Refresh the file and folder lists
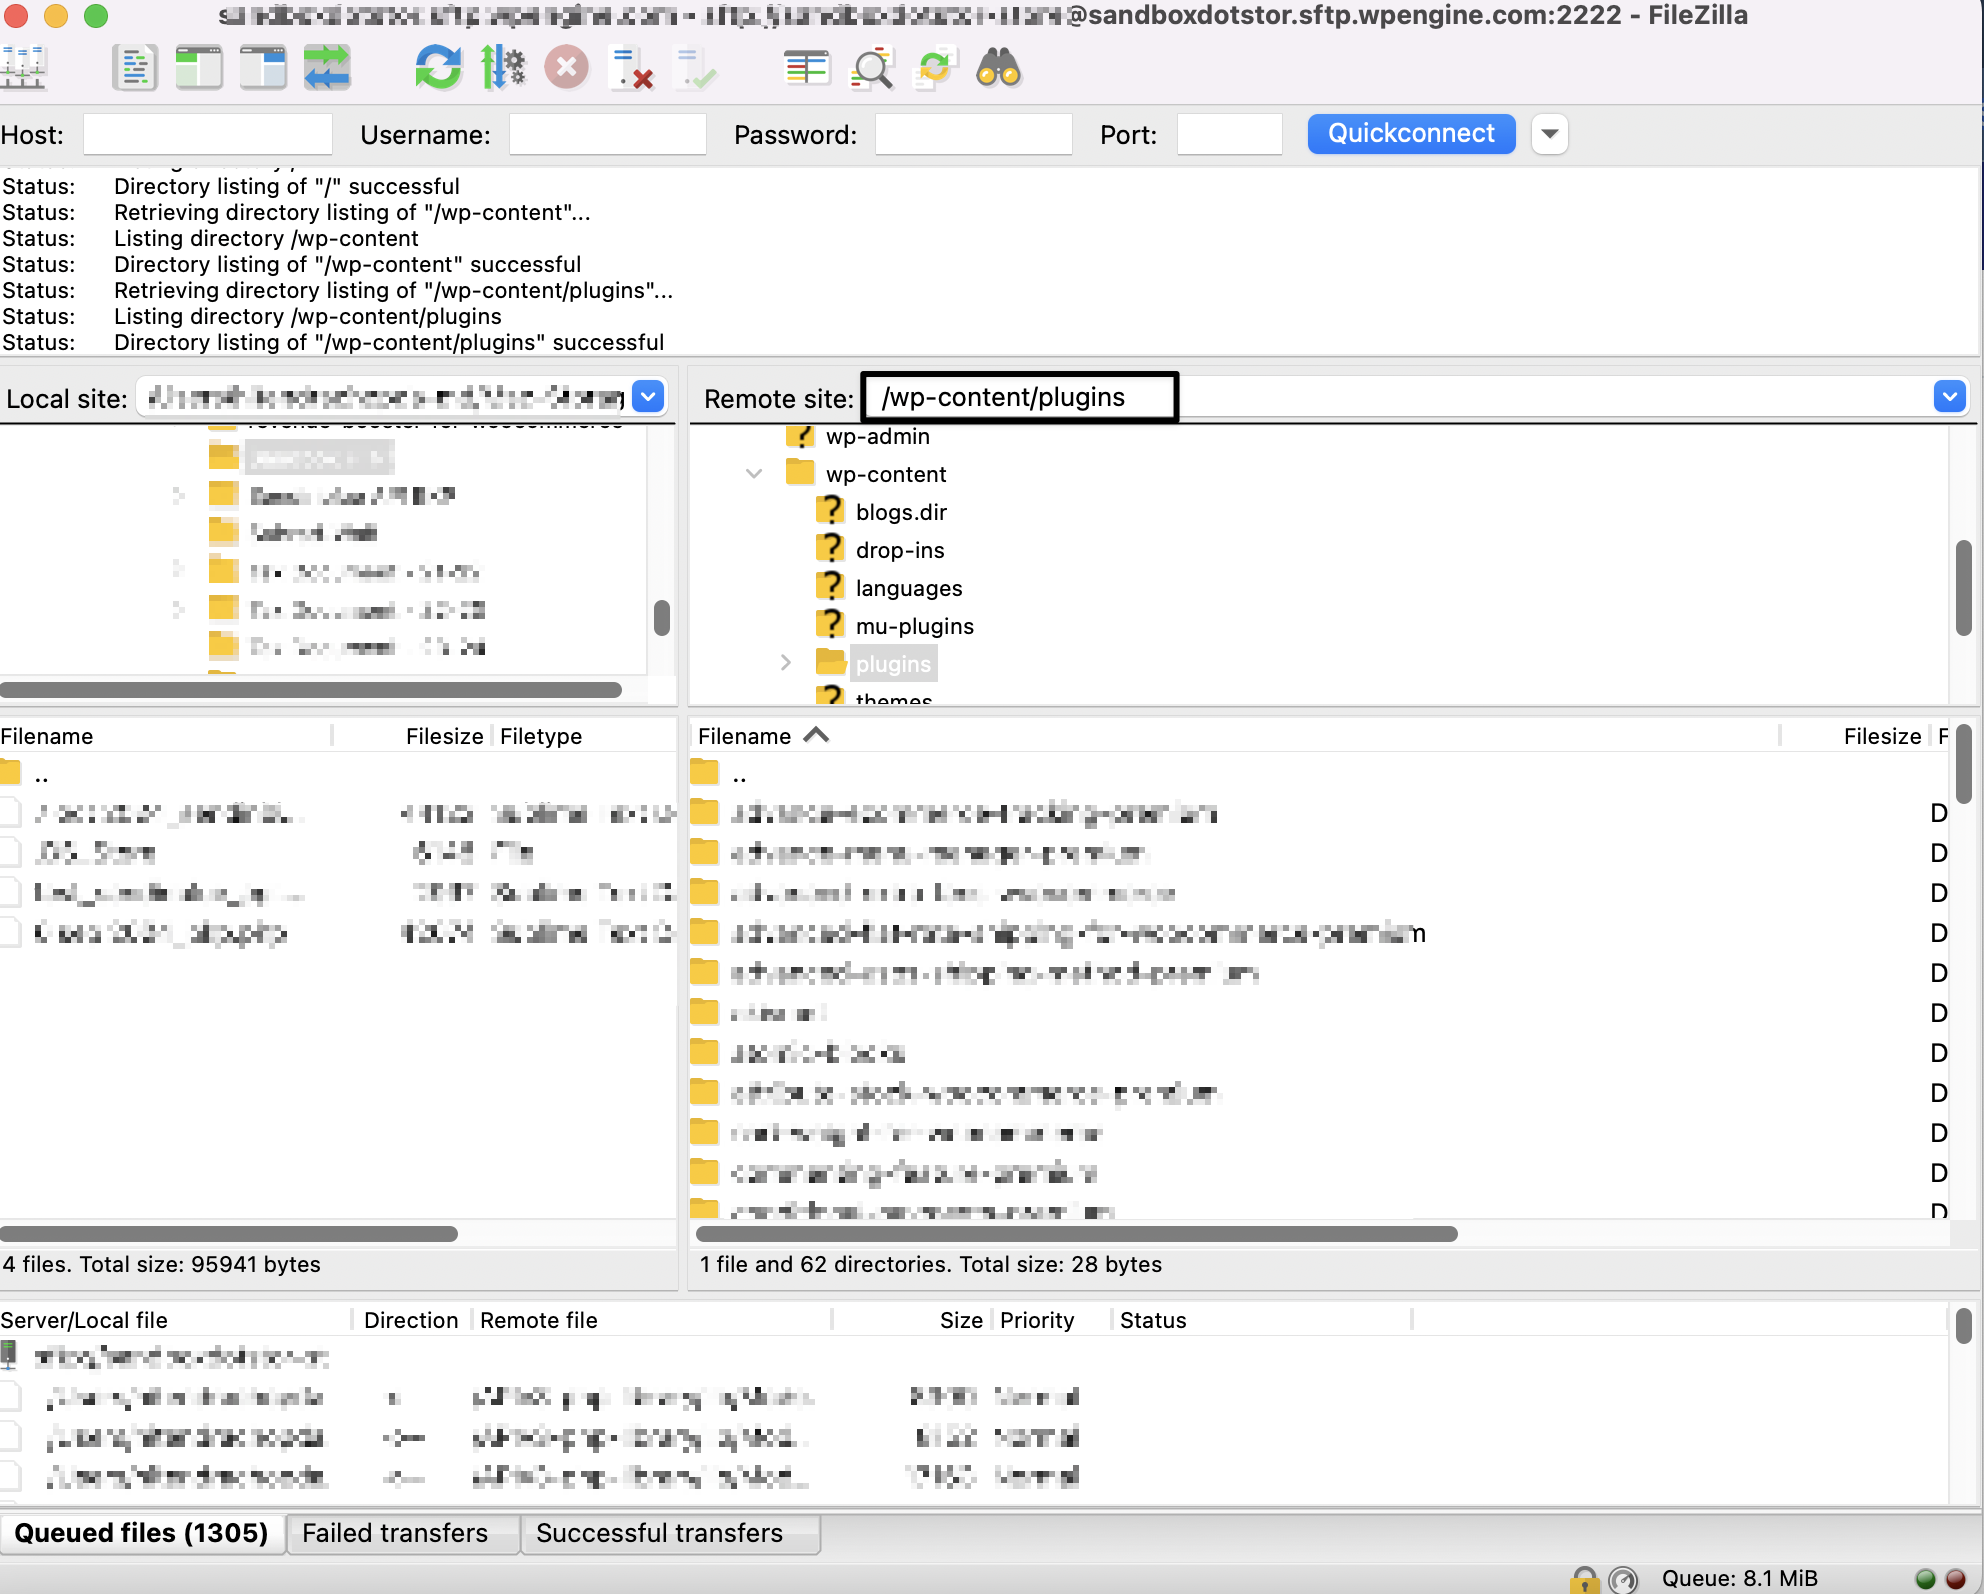The width and height of the screenshot is (1984, 1594). (438, 68)
